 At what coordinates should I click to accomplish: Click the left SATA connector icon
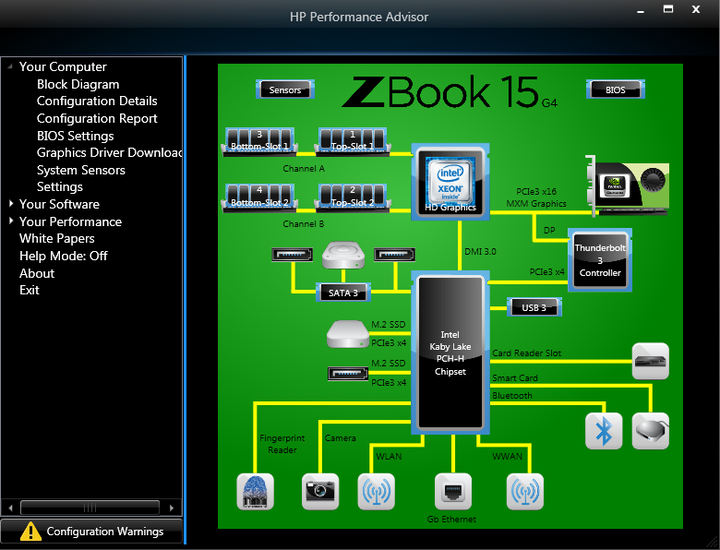coord(292,254)
